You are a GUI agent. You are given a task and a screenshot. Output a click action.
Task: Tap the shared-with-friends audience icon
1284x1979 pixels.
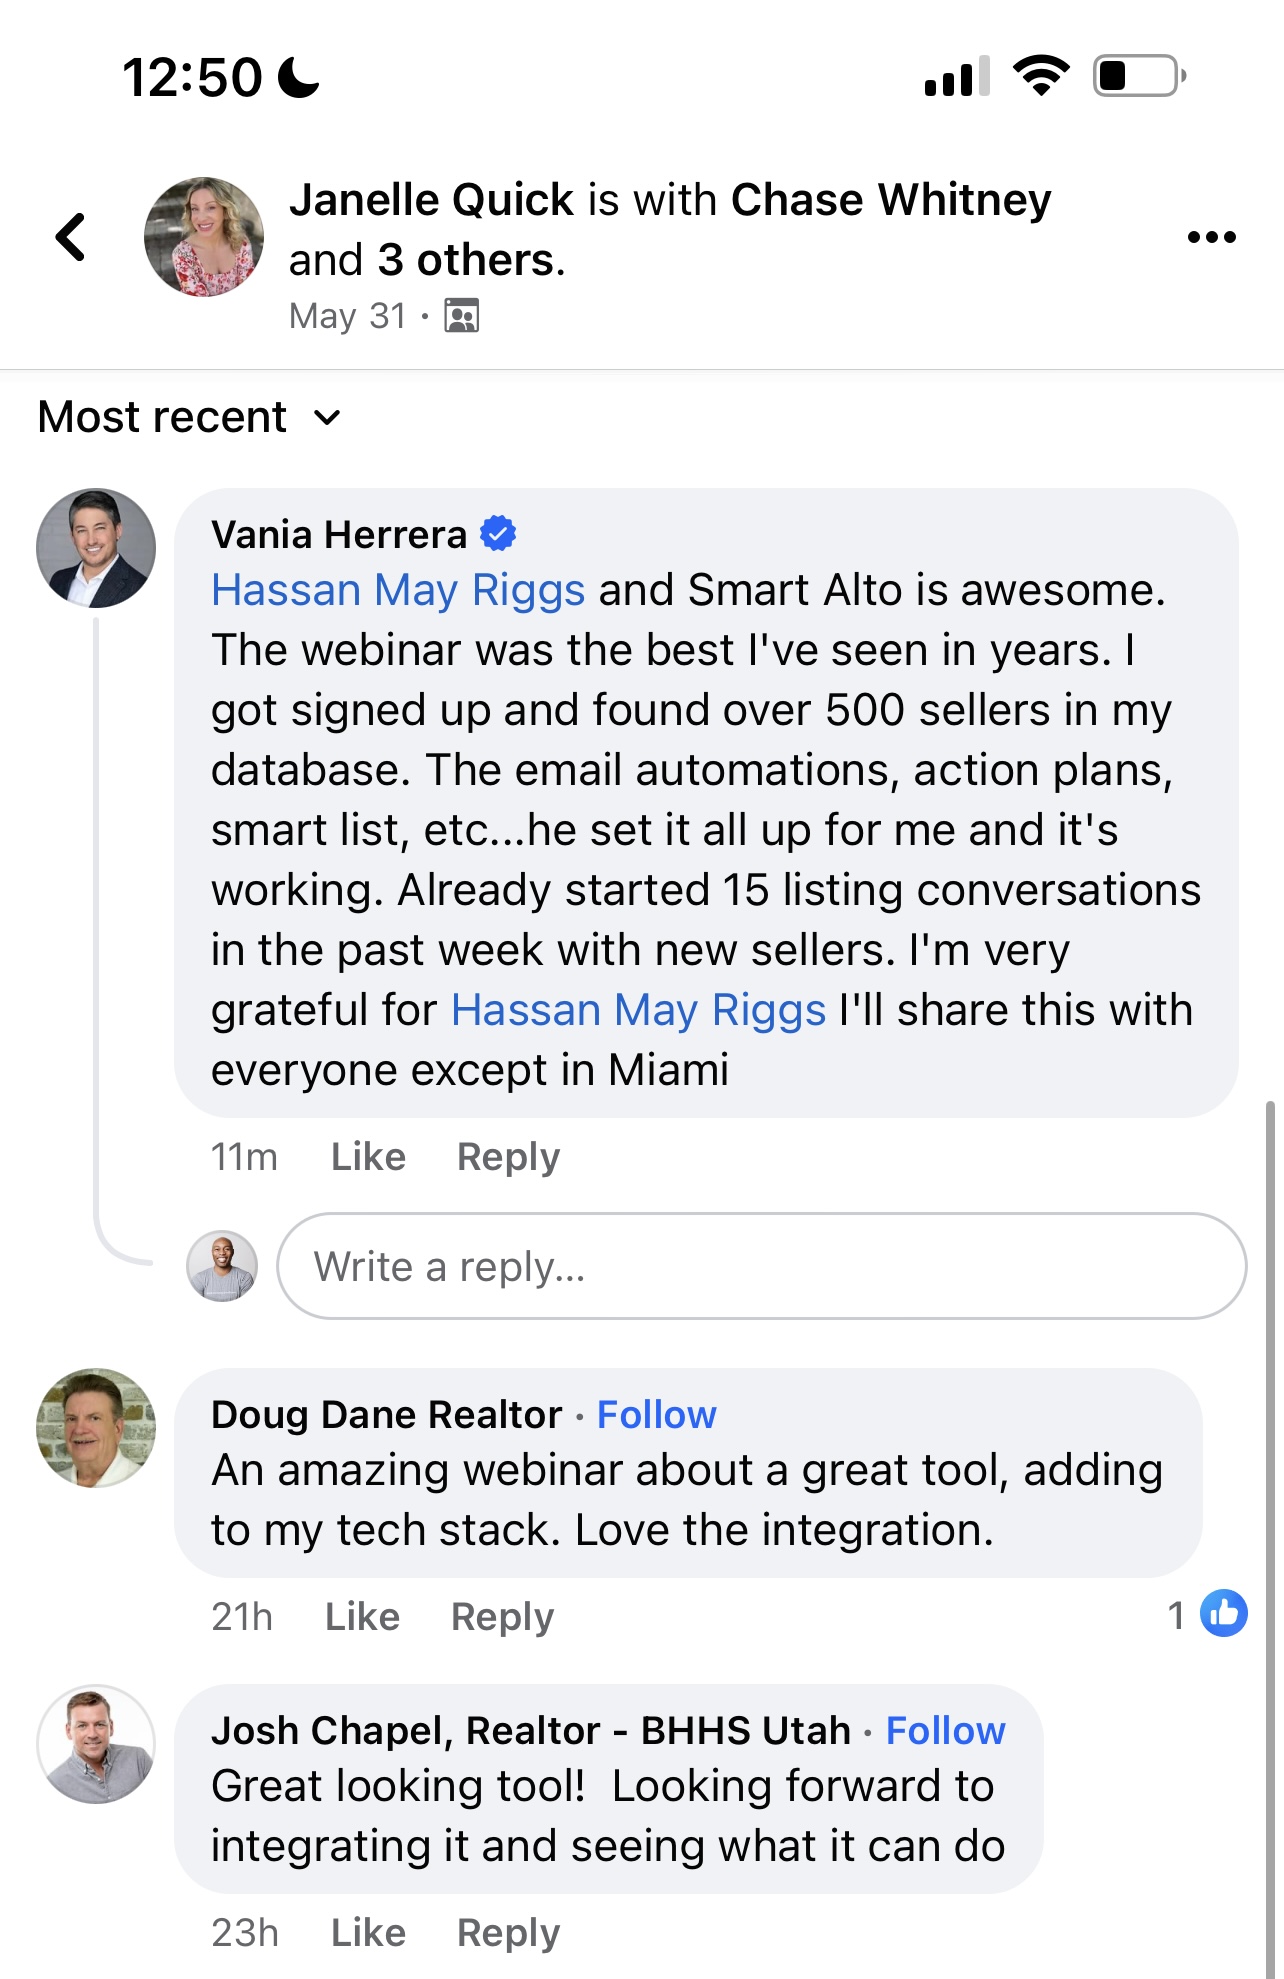461,316
